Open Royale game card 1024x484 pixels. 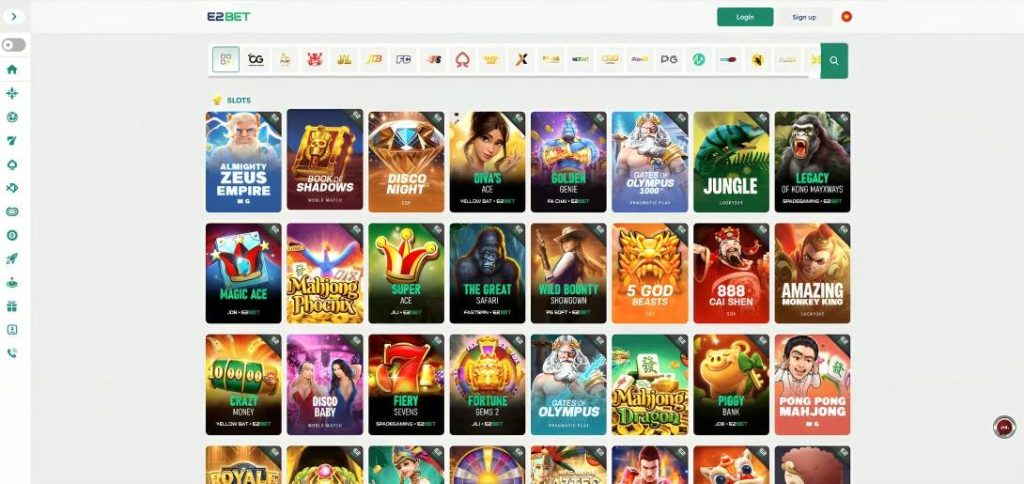pyautogui.click(x=244, y=465)
